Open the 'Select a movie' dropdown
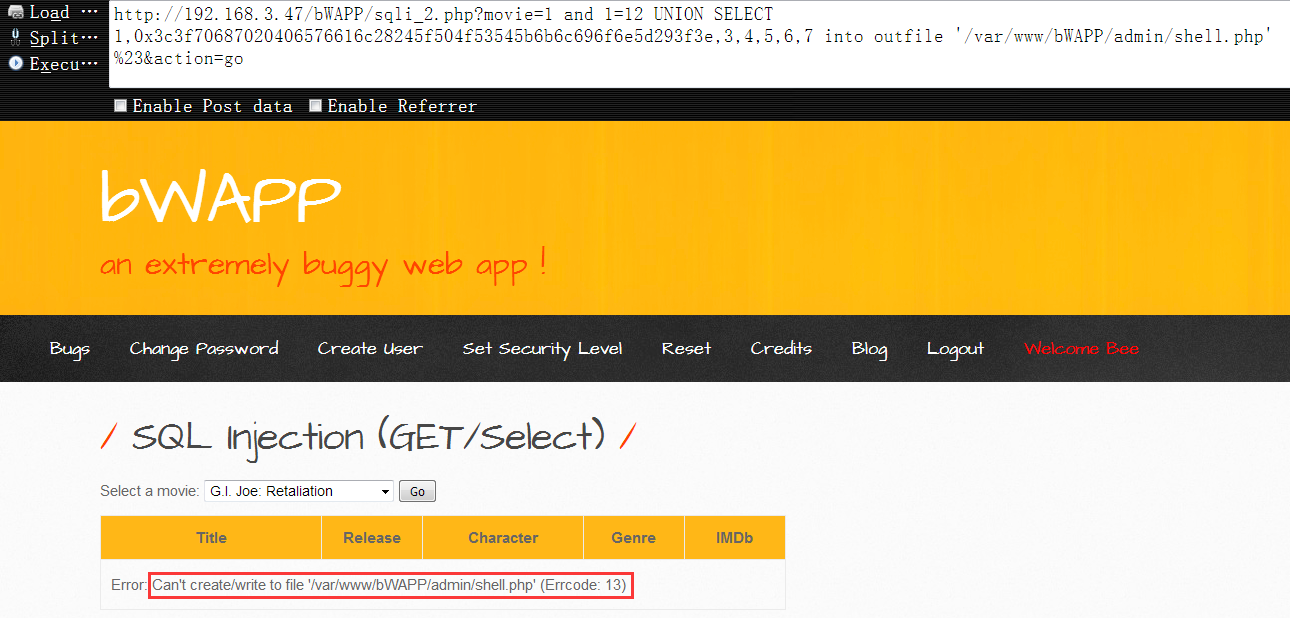 [299, 491]
